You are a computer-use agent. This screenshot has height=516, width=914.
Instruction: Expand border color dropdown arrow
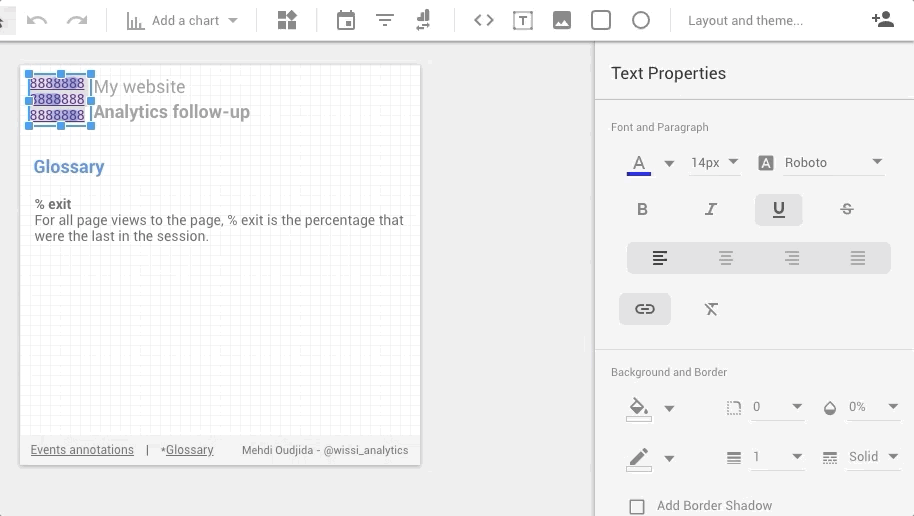click(669, 459)
